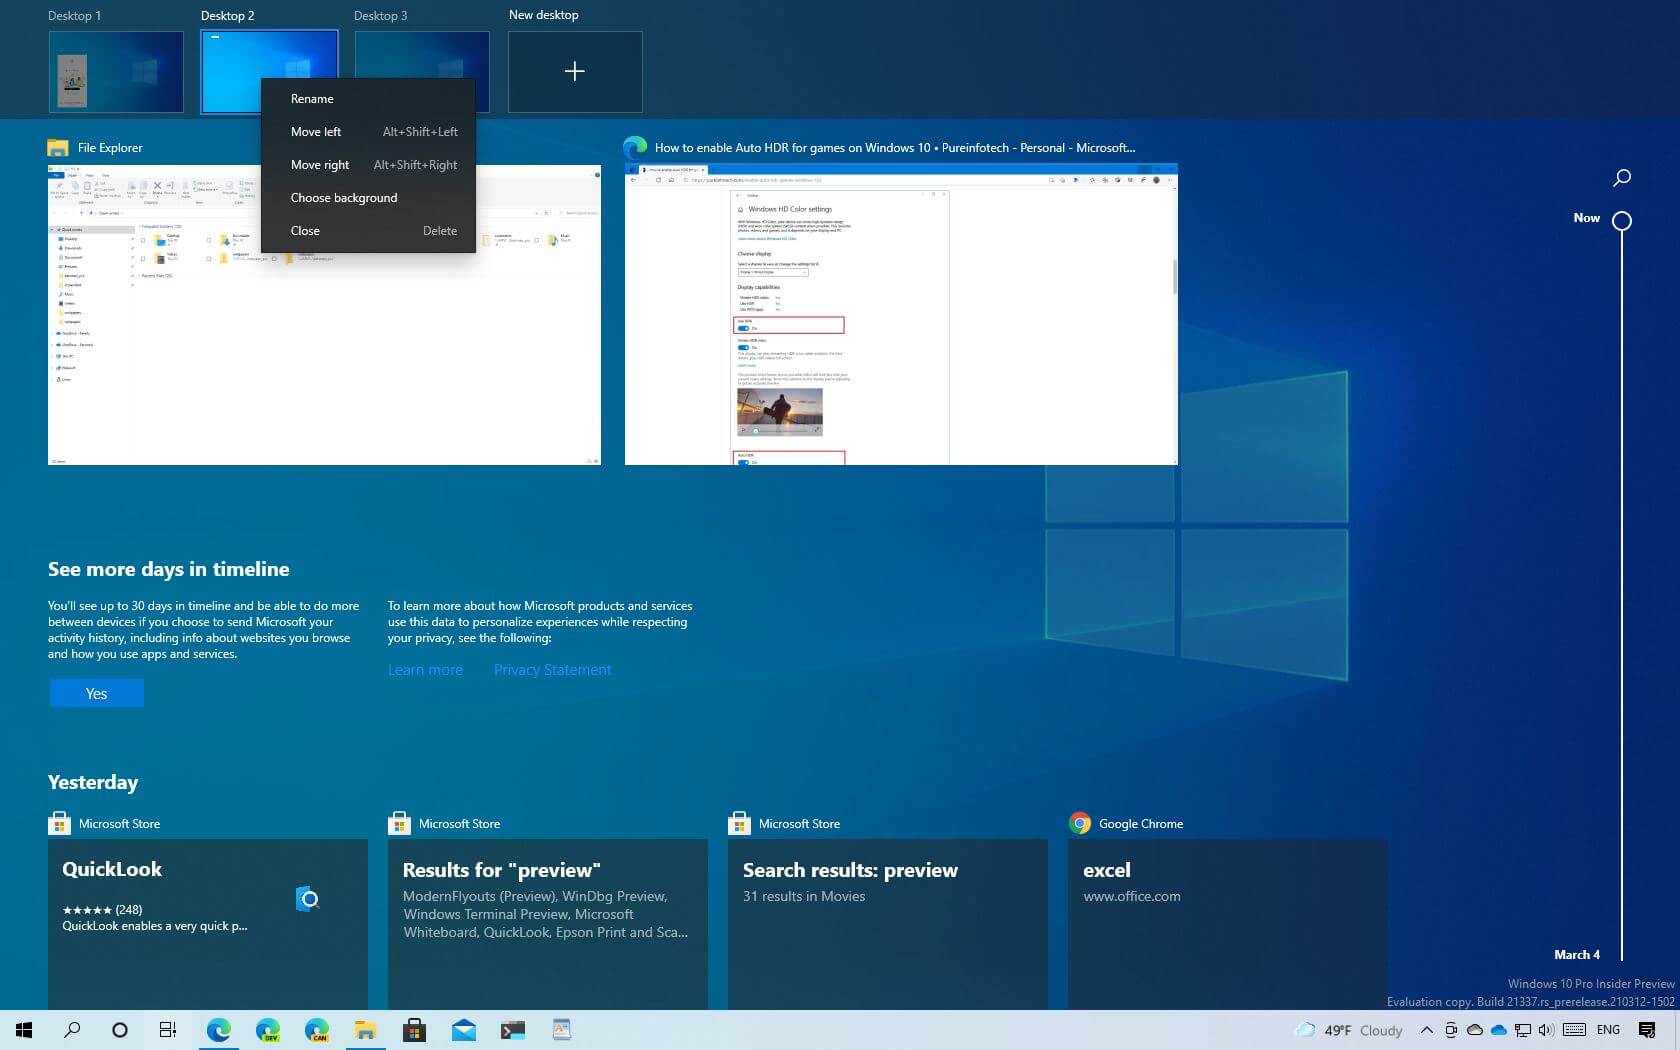The width and height of the screenshot is (1680, 1050).
Task: Open Action Center notifications icon
Action: (x=1647, y=1029)
